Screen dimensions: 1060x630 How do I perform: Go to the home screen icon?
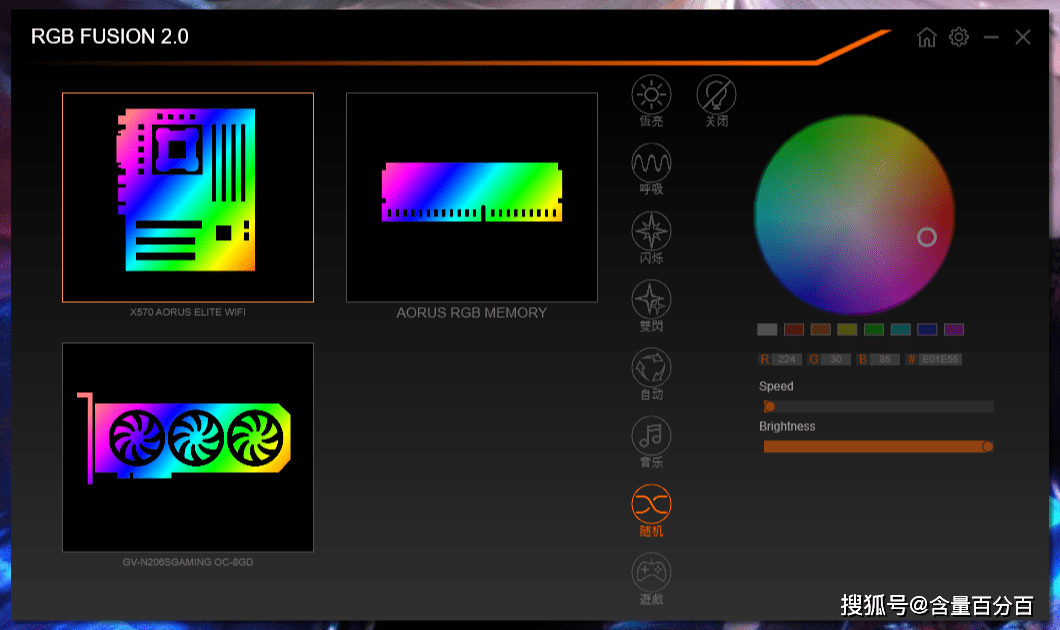tap(927, 37)
